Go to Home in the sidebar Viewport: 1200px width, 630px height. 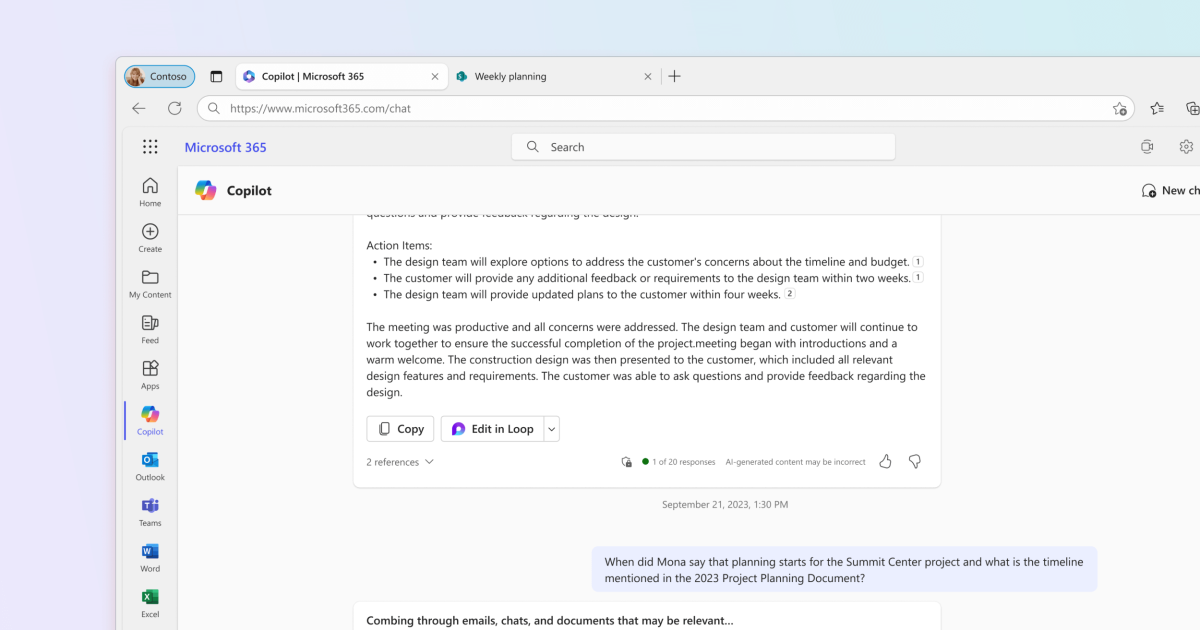coord(150,192)
